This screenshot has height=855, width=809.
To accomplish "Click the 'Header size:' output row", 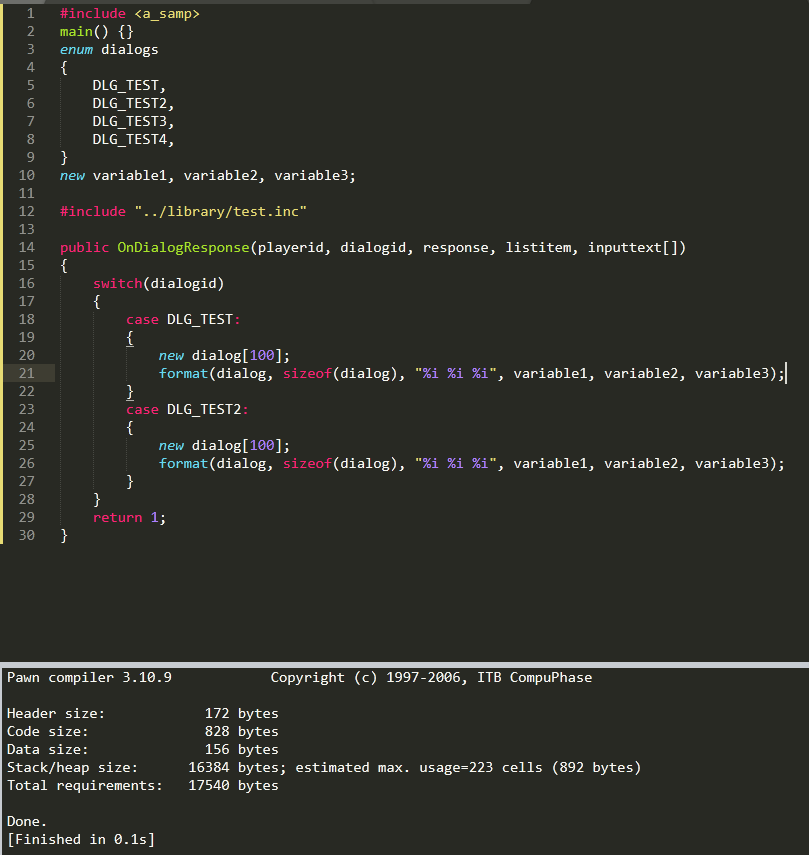I will (x=142, y=713).
